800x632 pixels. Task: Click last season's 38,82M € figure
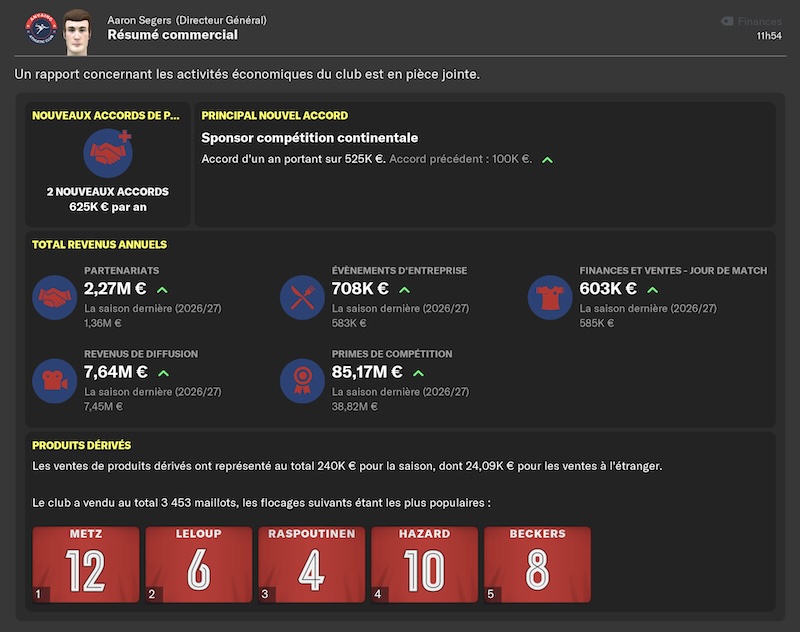pos(355,407)
